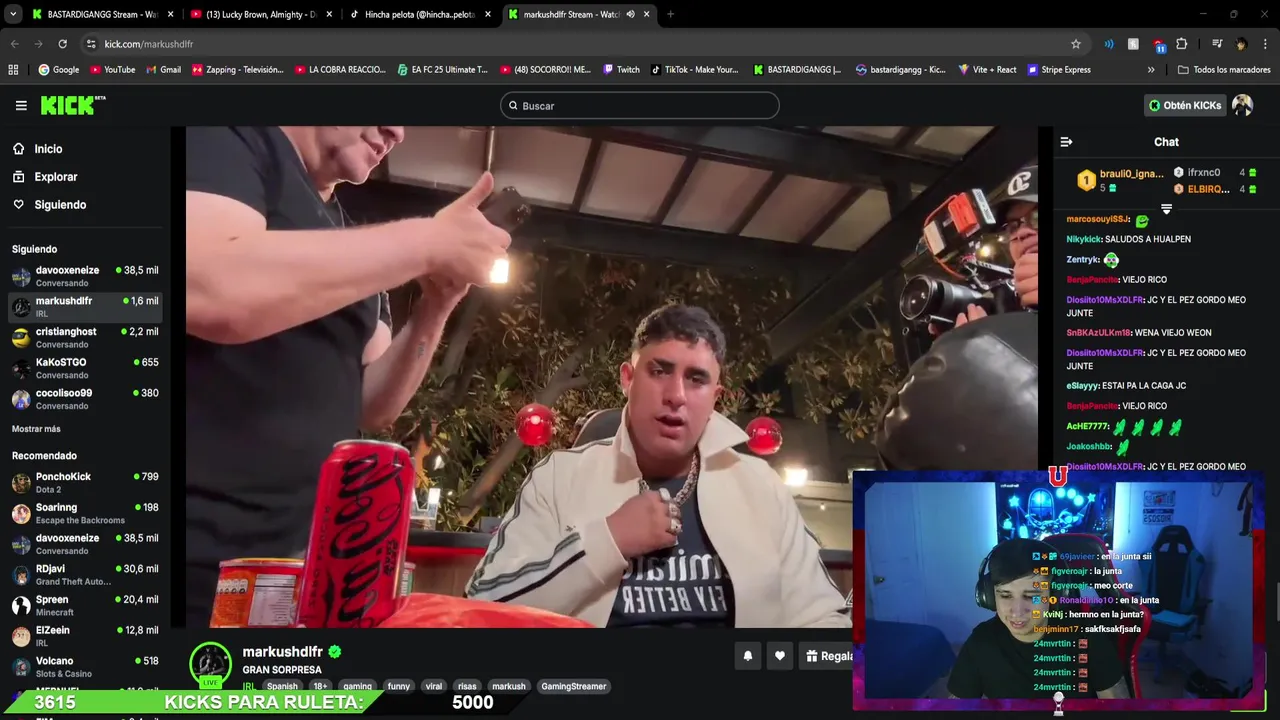Open the Extensions puzzle icon
Screen dimensions: 1280x720
(1182, 44)
